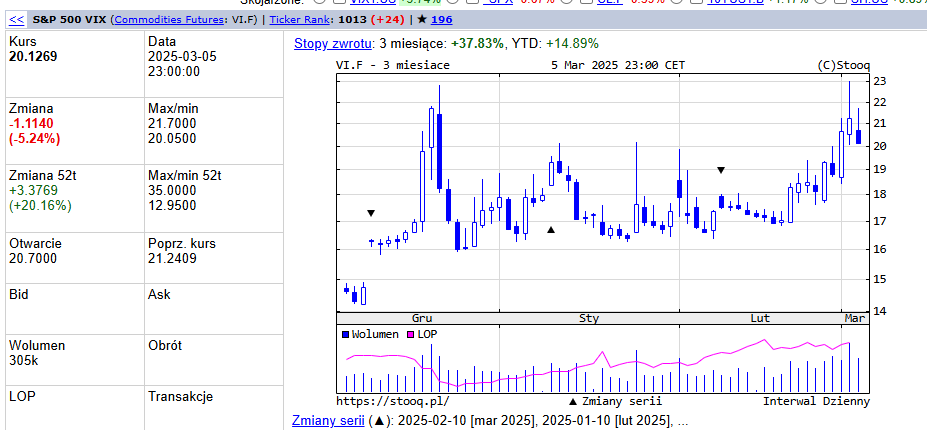The width and height of the screenshot is (927, 430).
Task: Select the Kurs value 20.1269
Action: [x=33, y=57]
